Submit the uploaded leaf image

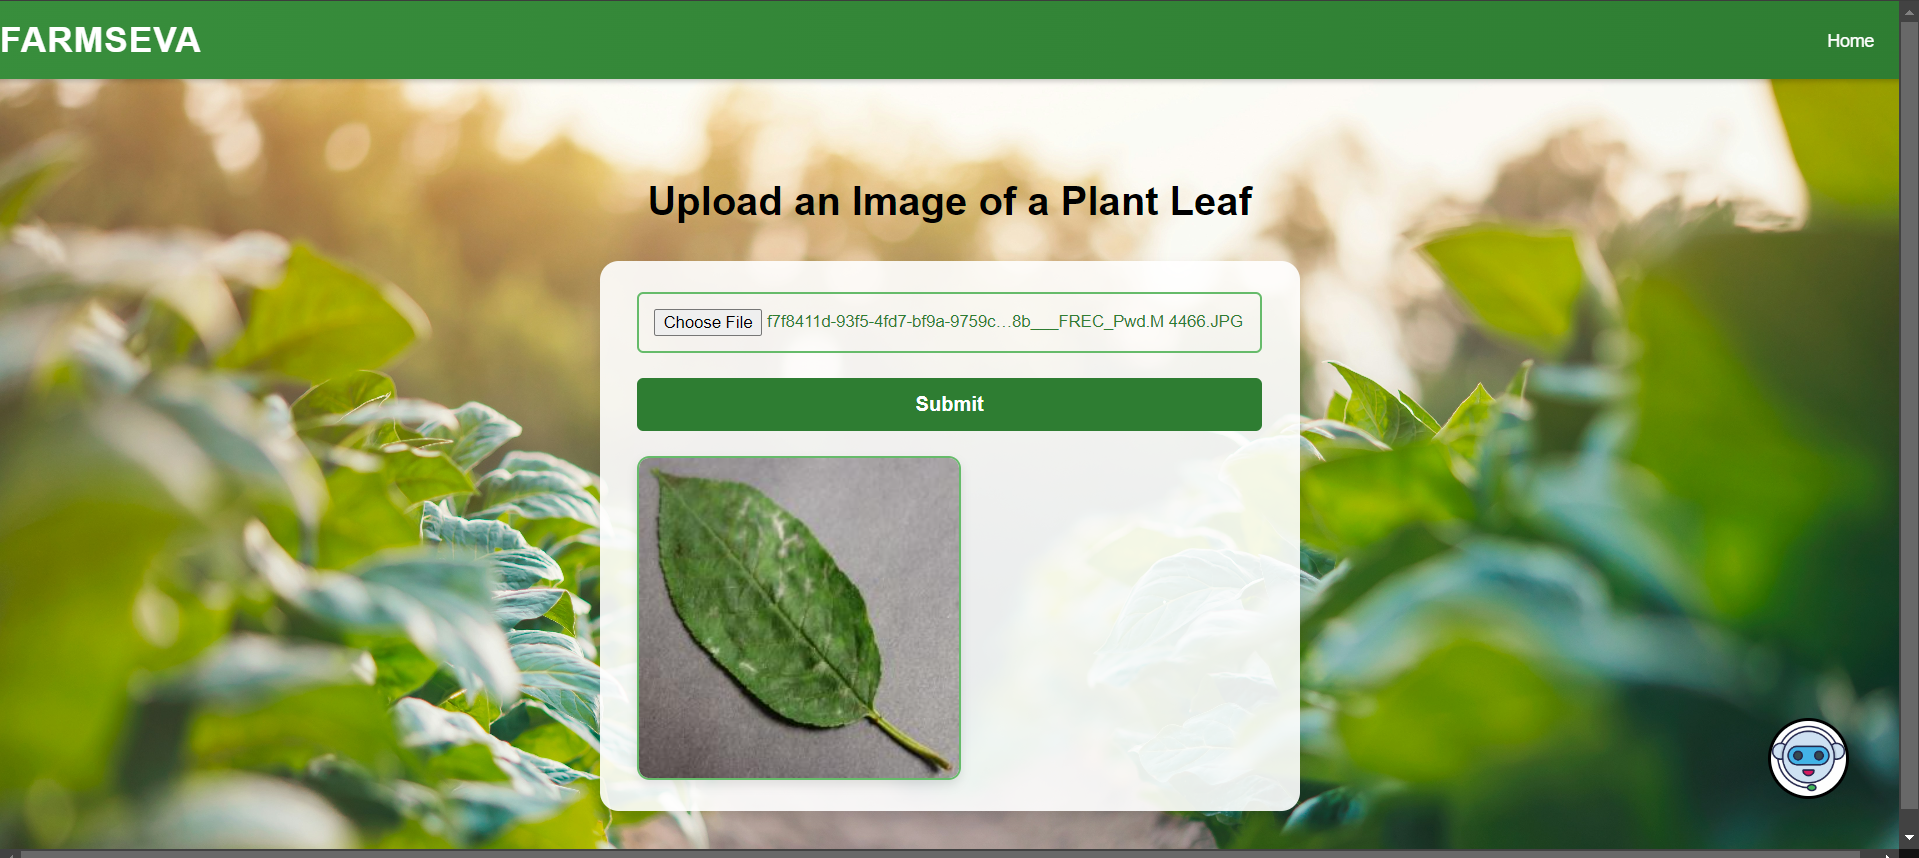coord(949,404)
